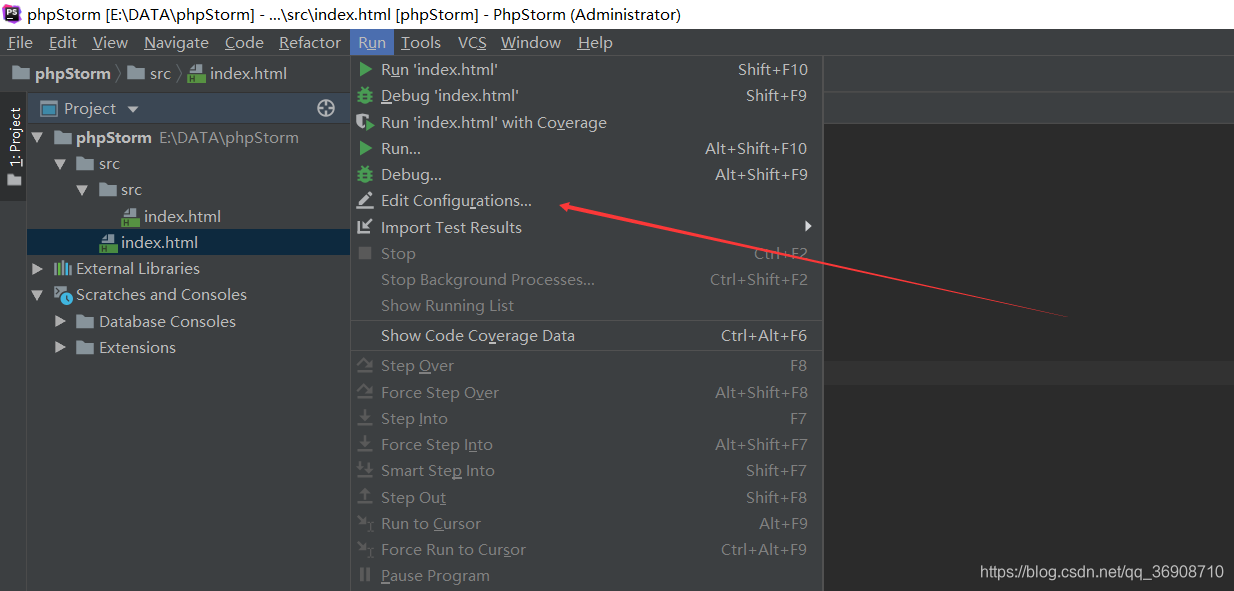The height and width of the screenshot is (591, 1234).
Task: Click the 'src' breadcrumb item
Action: [160, 73]
